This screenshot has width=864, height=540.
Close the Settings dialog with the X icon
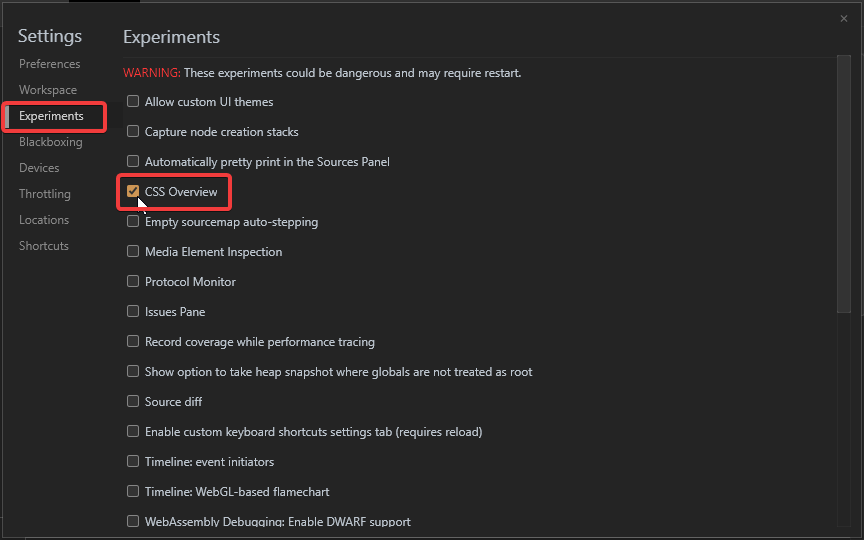point(844,19)
